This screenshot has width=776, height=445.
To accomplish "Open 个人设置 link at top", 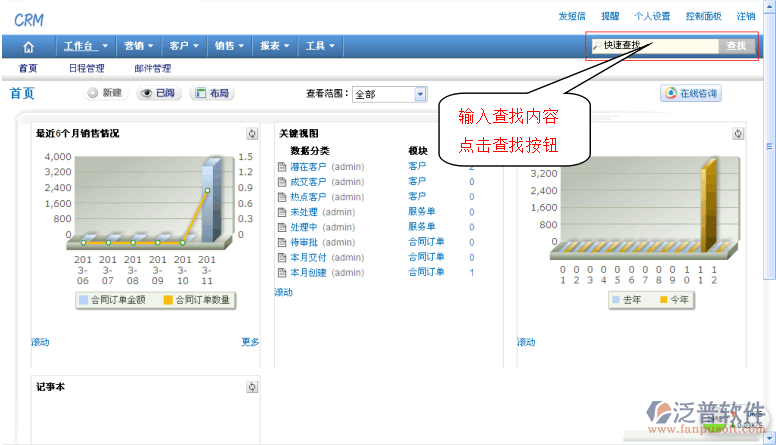I will coord(652,16).
